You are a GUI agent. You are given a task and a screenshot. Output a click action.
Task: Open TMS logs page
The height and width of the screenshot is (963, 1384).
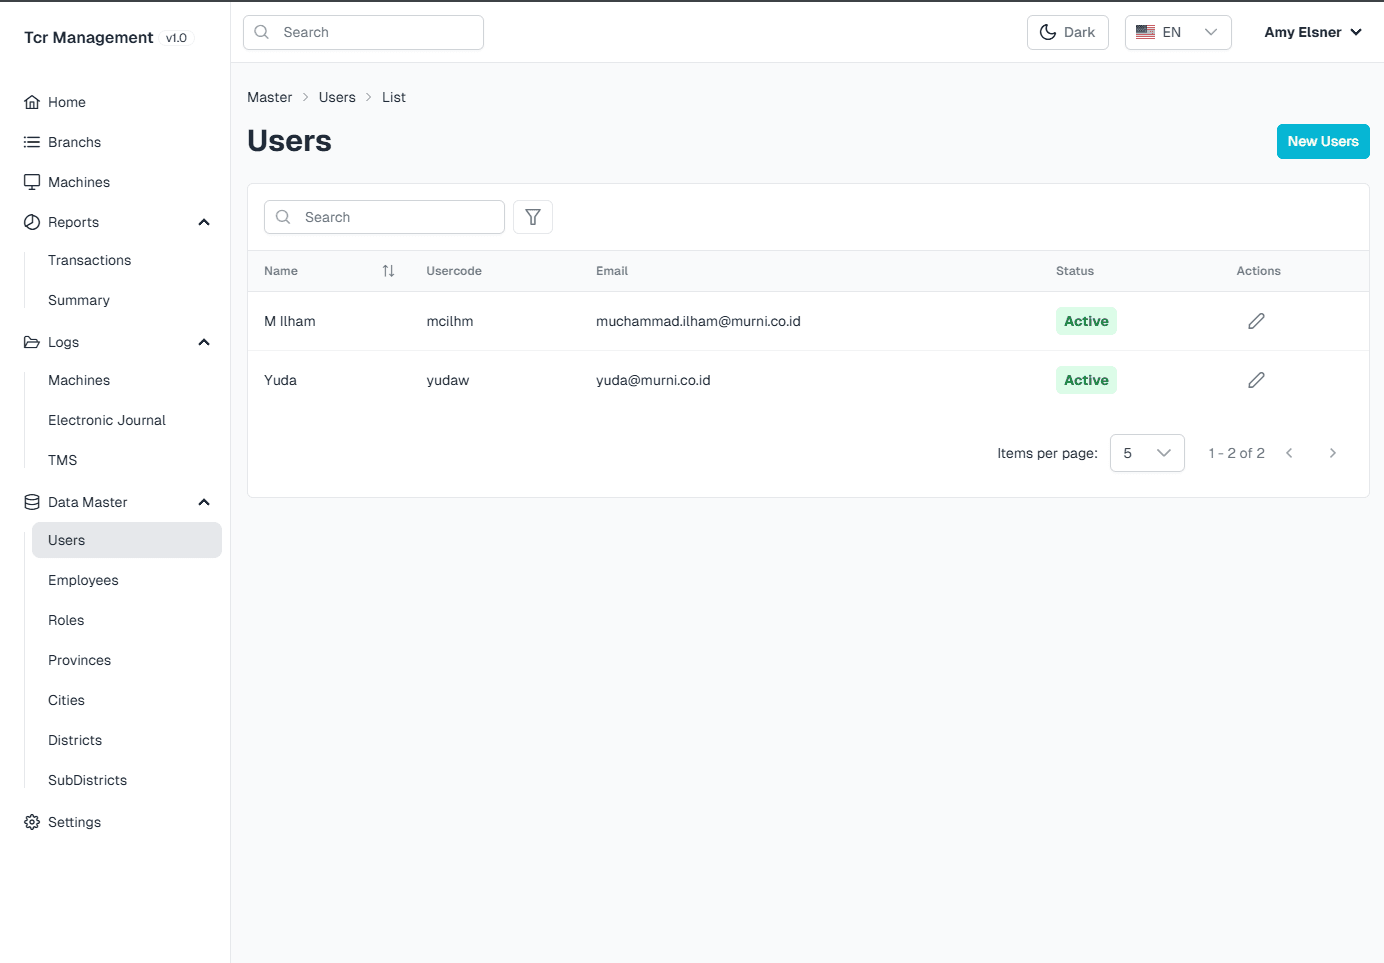[x=63, y=460]
